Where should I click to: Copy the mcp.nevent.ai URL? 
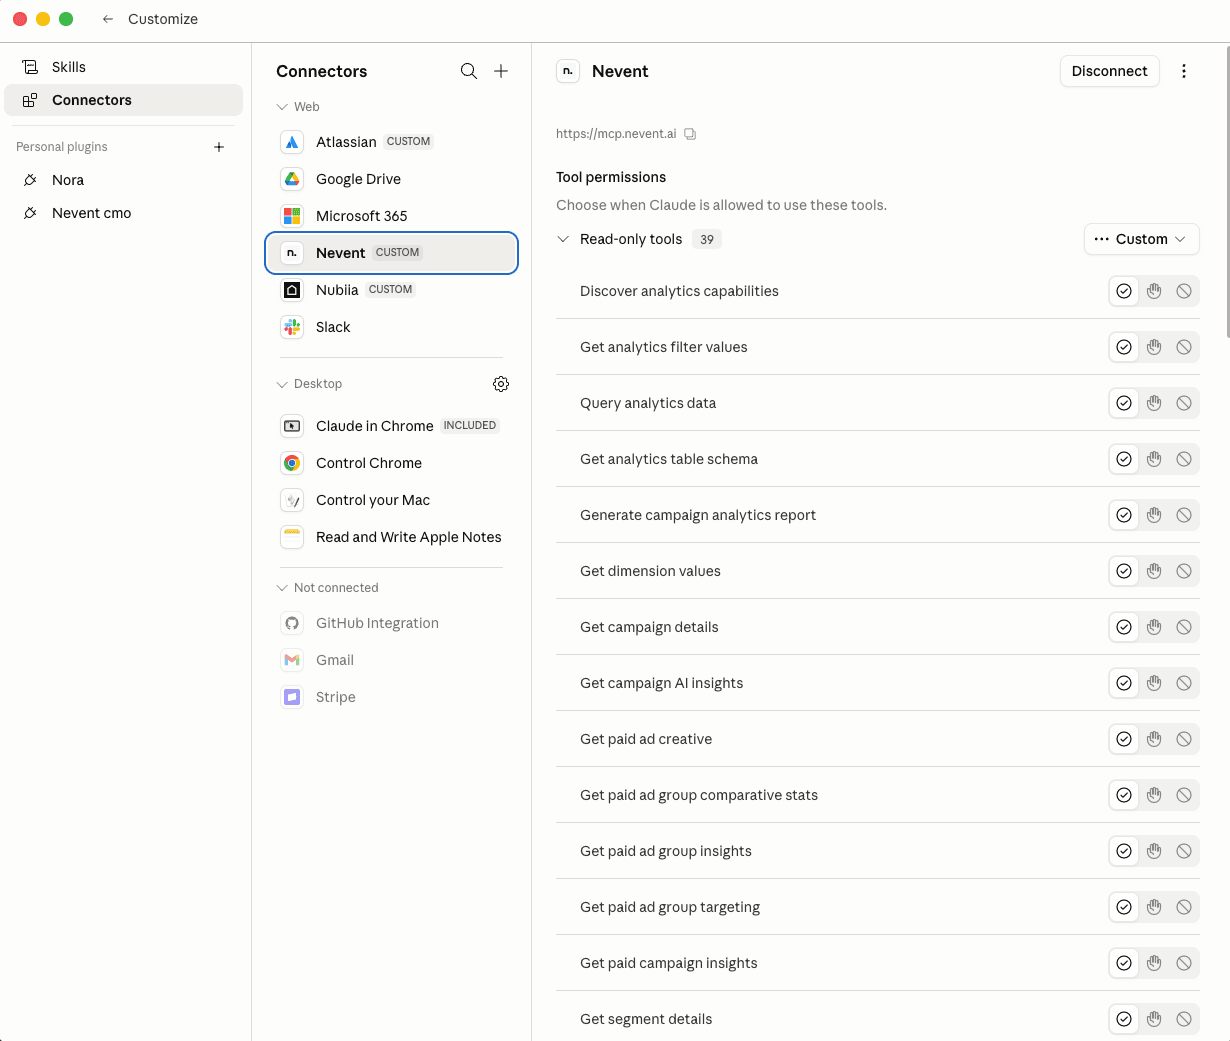click(x=690, y=134)
